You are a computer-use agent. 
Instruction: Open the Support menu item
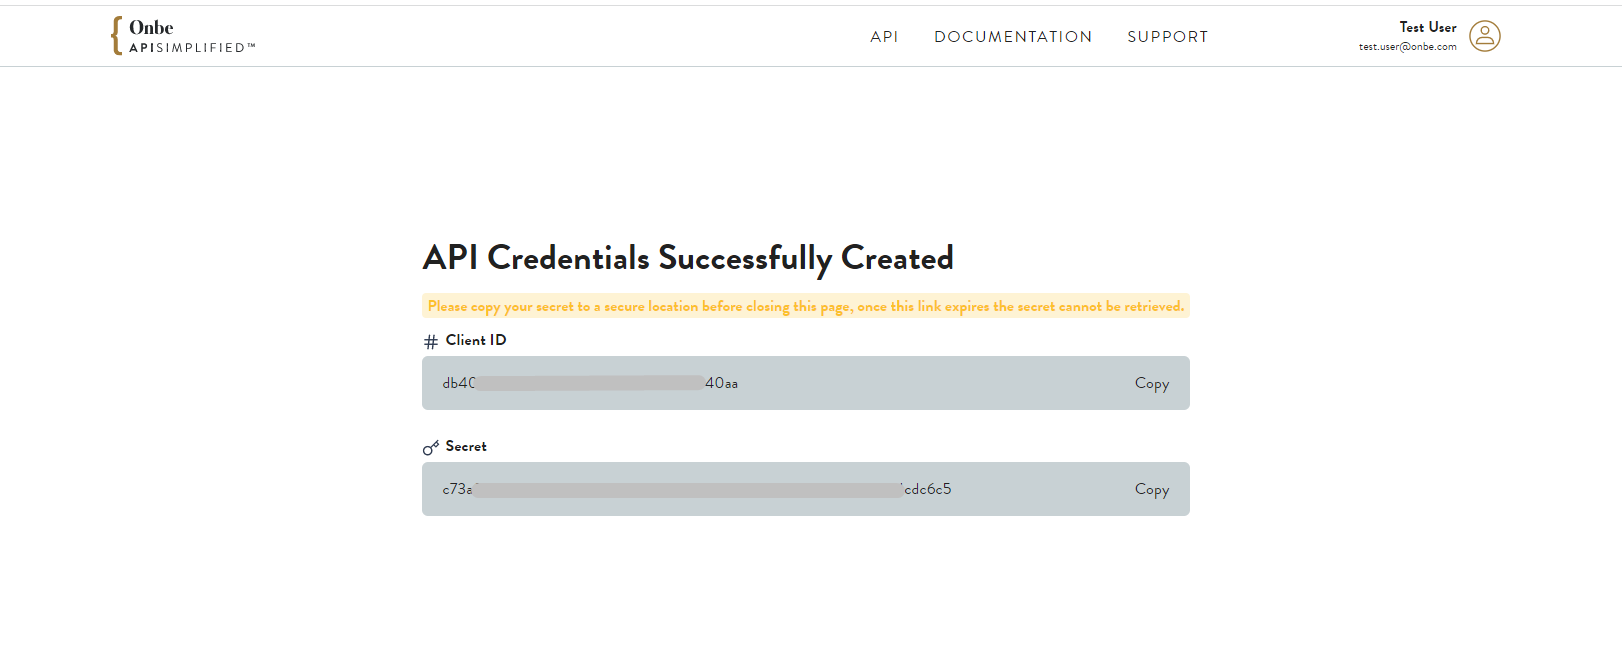coord(1168,37)
